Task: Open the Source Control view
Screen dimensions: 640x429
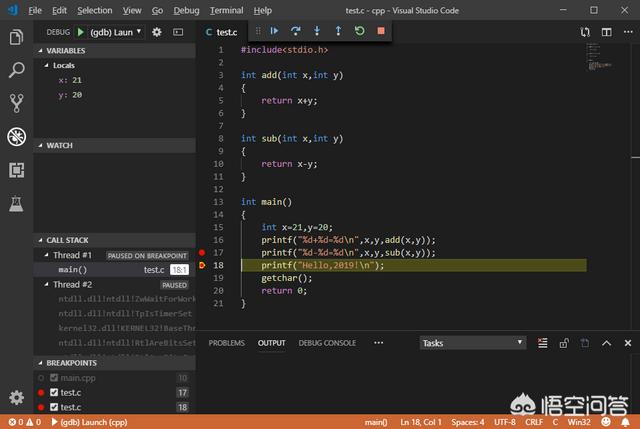Action: pyautogui.click(x=16, y=103)
